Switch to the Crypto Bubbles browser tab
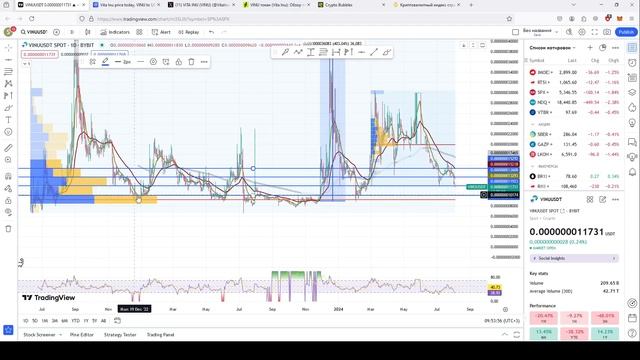Image resolution: width=640 pixels, height=360 pixels. [351, 5]
